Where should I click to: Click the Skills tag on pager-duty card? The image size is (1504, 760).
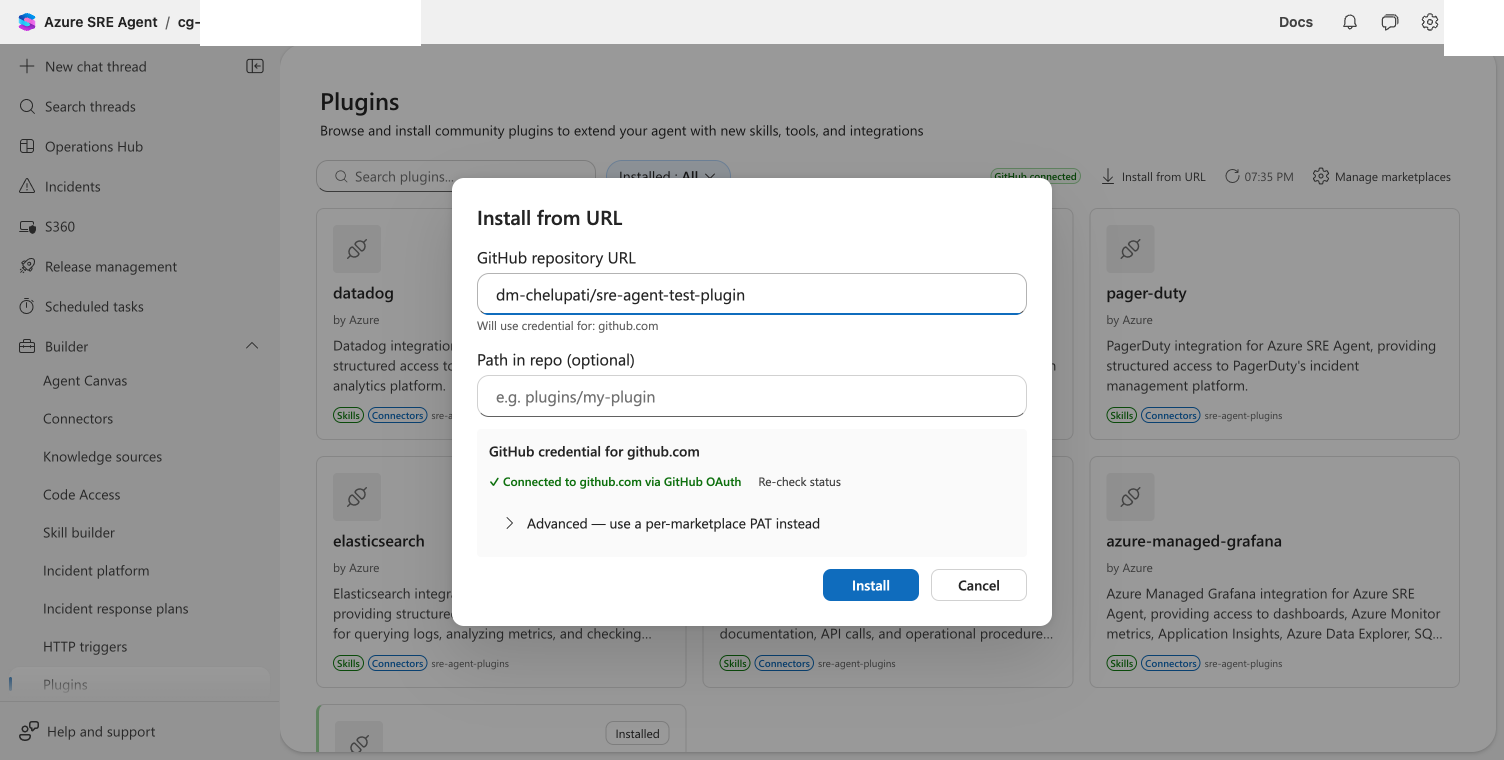1121,415
